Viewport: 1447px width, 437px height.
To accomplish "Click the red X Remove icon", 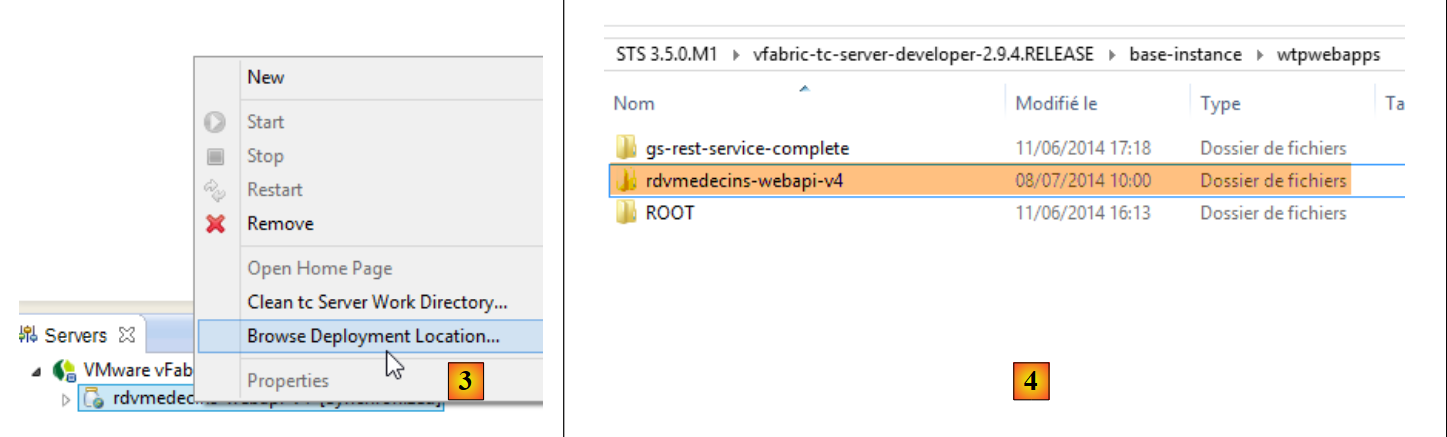I will tap(215, 224).
